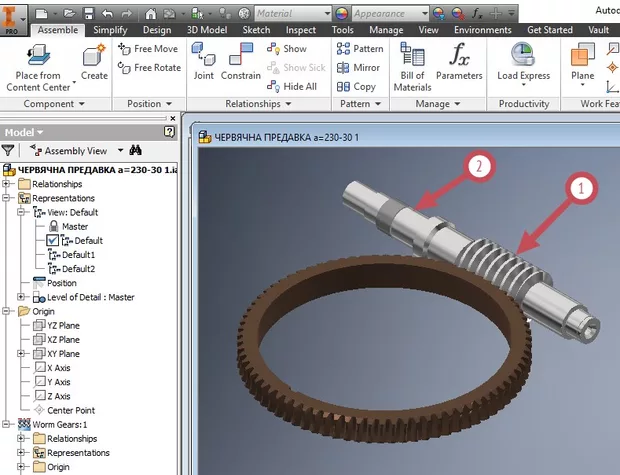This screenshot has width=620, height=475.
Task: Toggle the checked Default view representation
Action: point(53,241)
